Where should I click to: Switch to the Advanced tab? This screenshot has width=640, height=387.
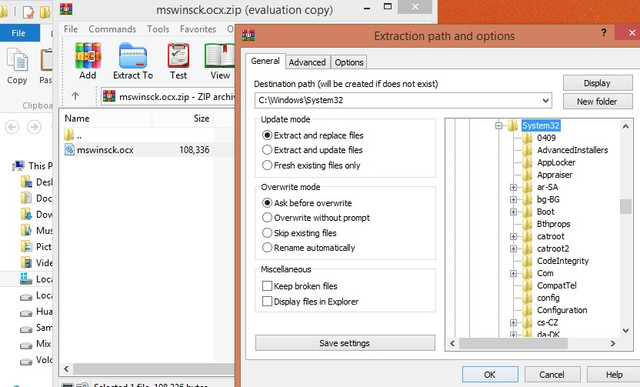pos(307,62)
